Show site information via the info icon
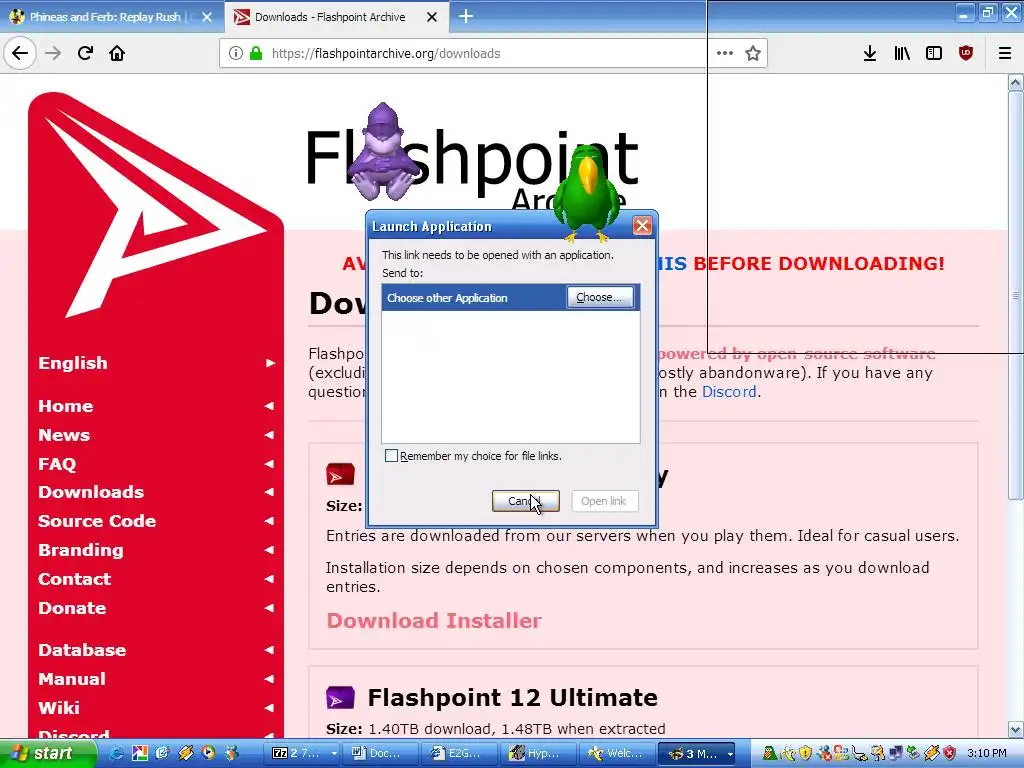Viewport: 1024px width, 768px height. (x=236, y=53)
